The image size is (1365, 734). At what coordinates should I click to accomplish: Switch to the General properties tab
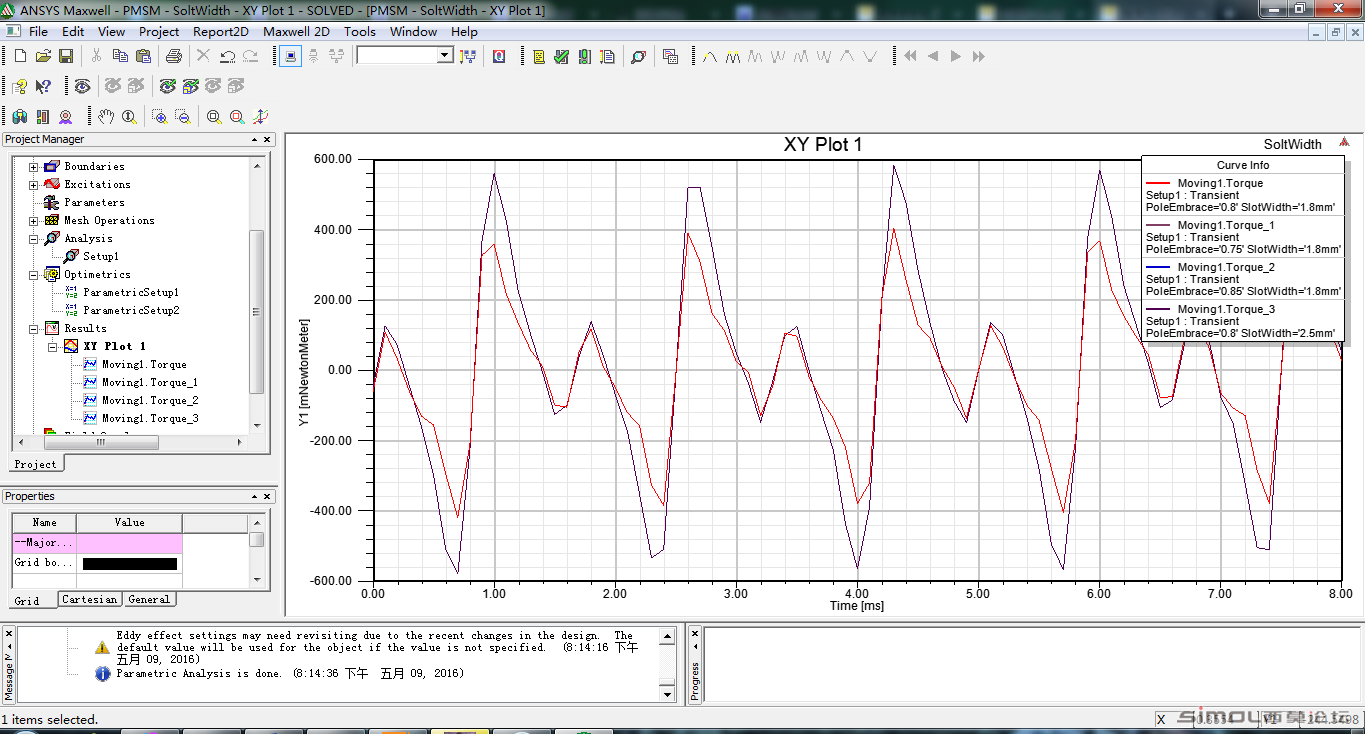[149, 599]
